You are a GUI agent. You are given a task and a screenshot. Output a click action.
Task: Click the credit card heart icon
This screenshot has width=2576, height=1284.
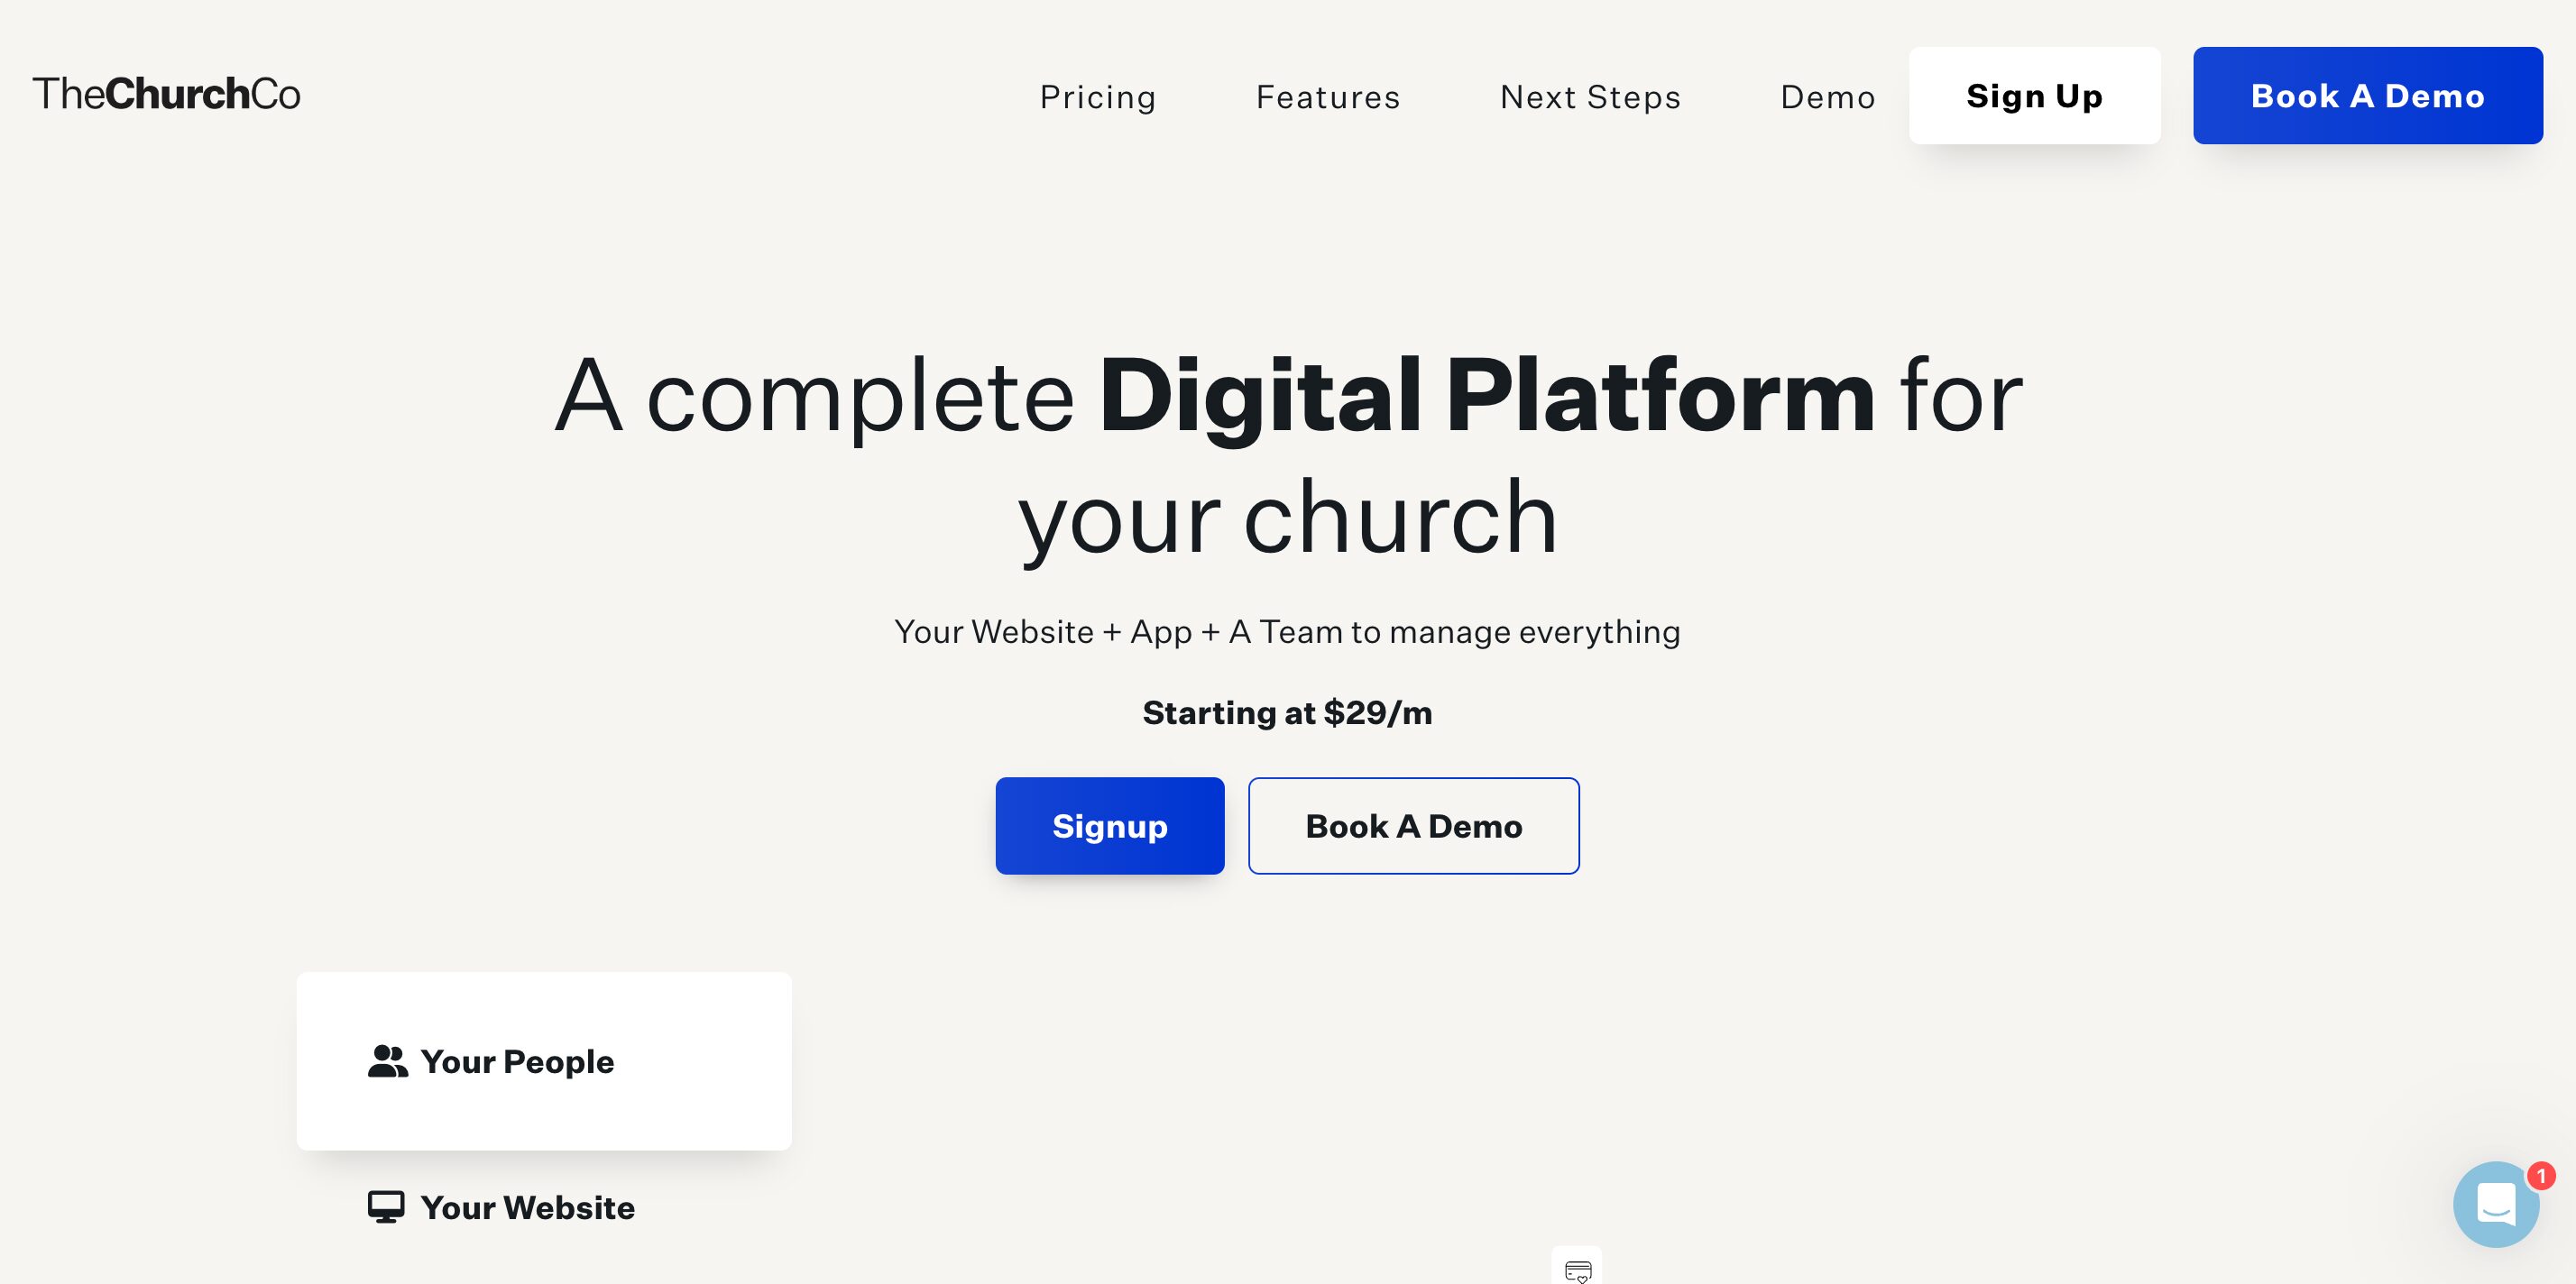pos(1577,1270)
